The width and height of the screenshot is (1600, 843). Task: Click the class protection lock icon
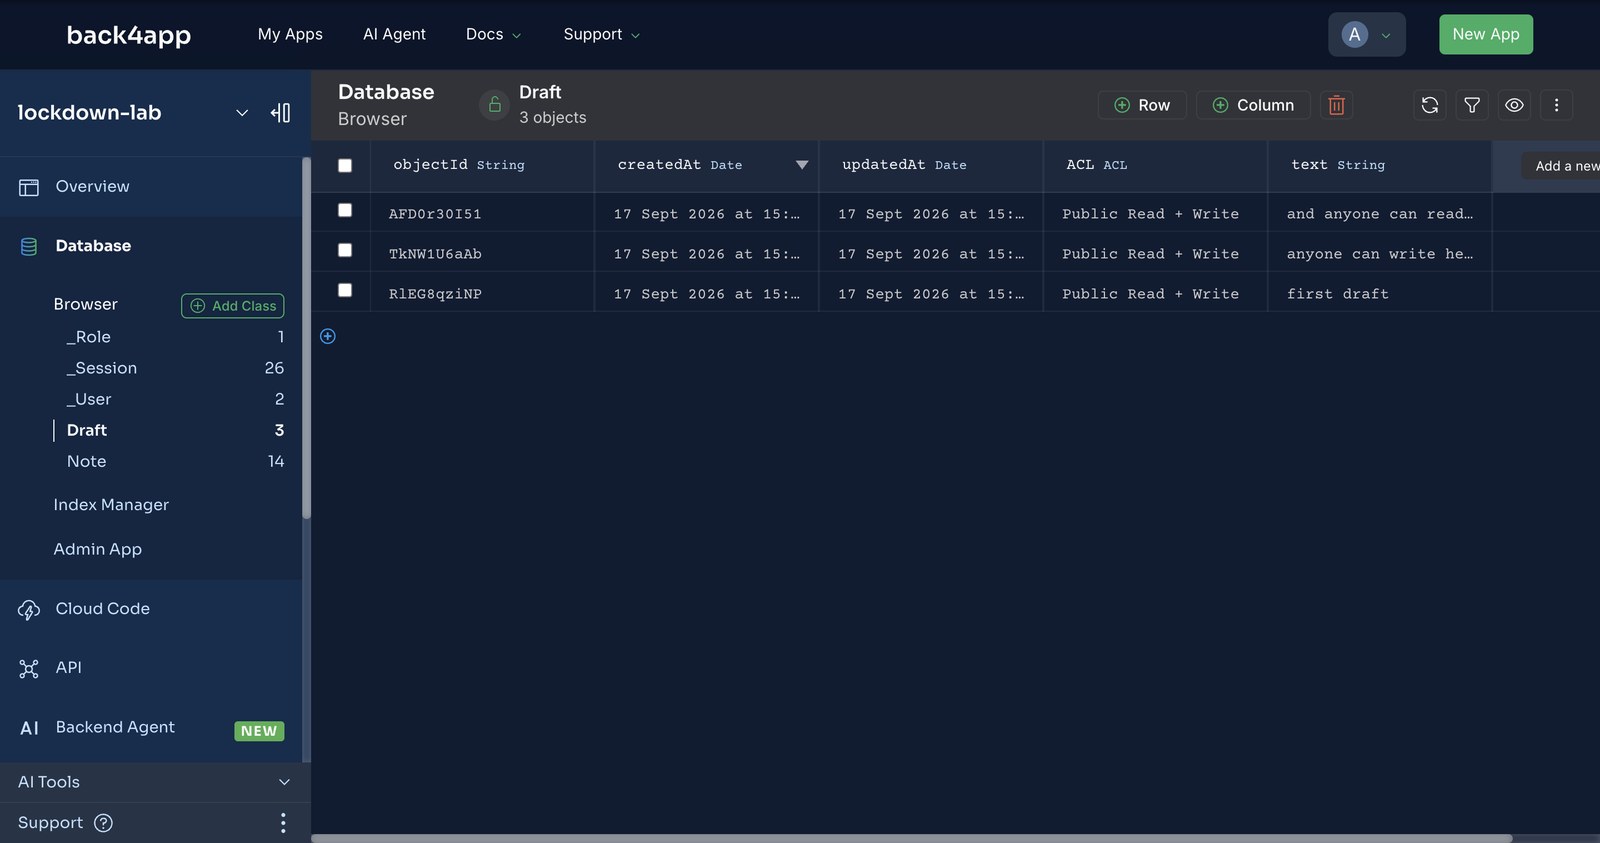tap(494, 105)
